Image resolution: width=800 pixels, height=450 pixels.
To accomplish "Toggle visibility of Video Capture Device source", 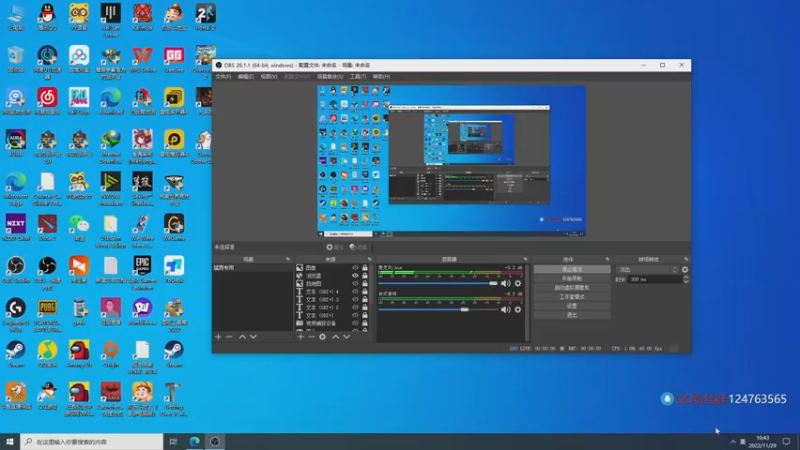I will tap(356, 323).
